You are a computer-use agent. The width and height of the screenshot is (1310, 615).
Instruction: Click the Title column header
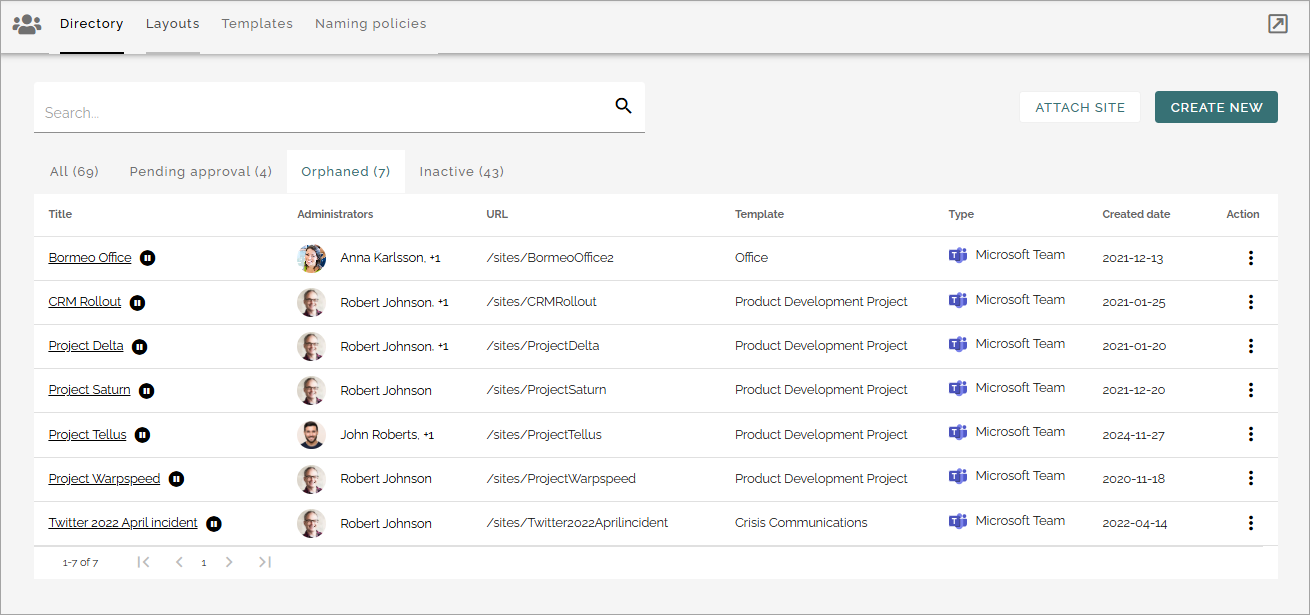tap(60, 214)
